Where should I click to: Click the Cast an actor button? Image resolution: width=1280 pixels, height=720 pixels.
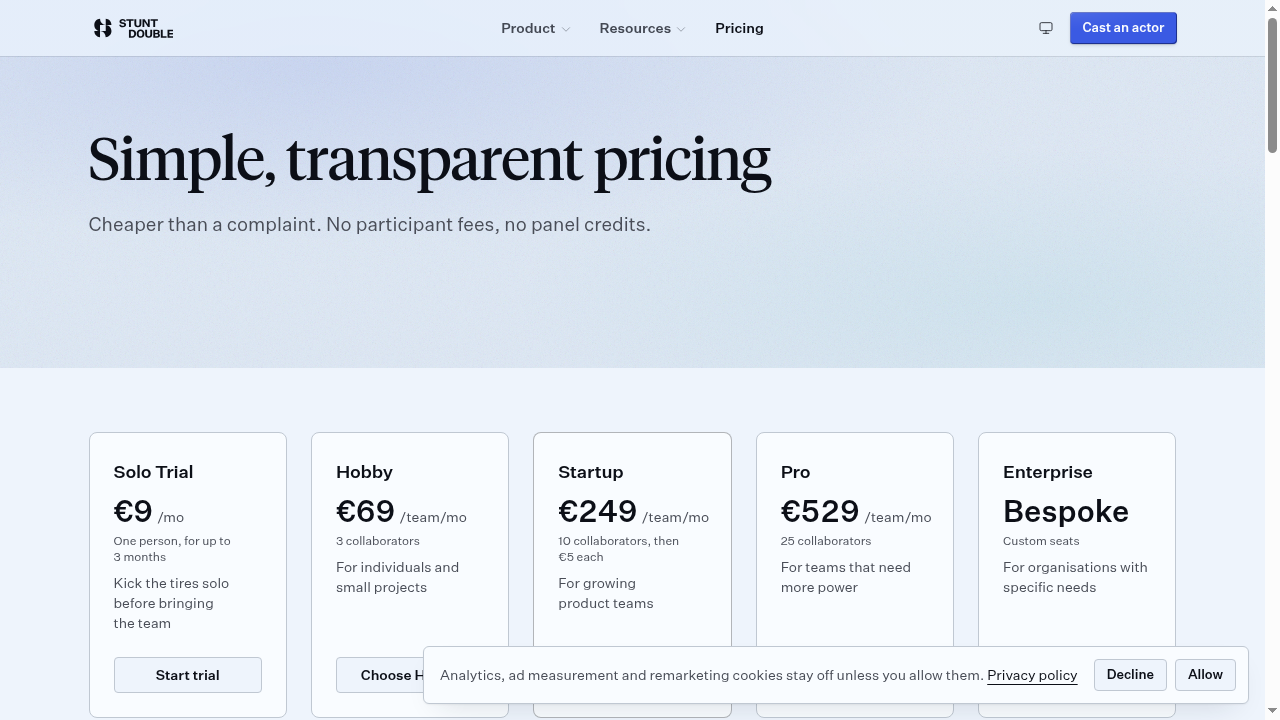[x=1123, y=28]
